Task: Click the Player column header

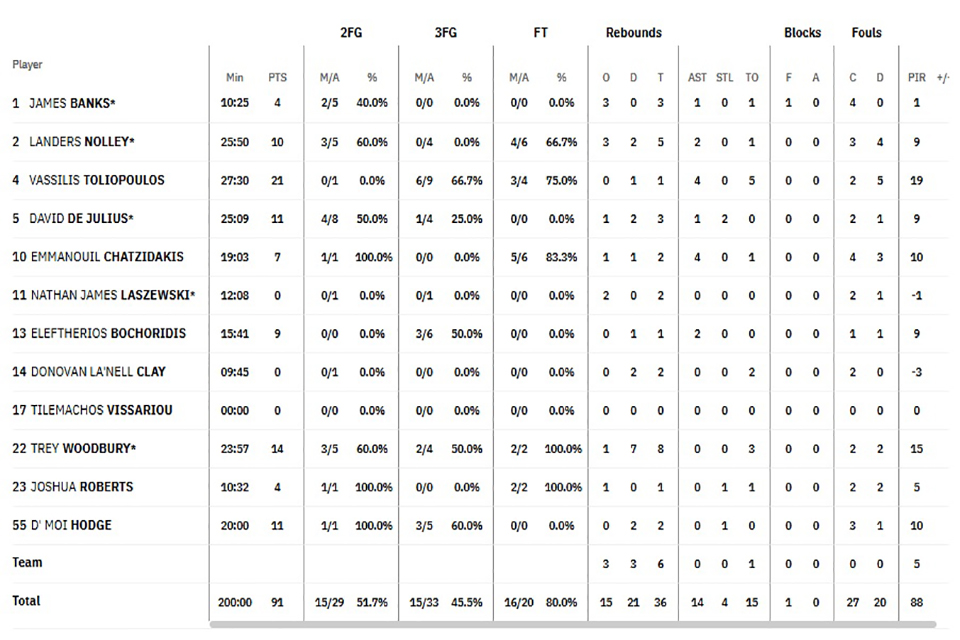Action: coord(28,64)
